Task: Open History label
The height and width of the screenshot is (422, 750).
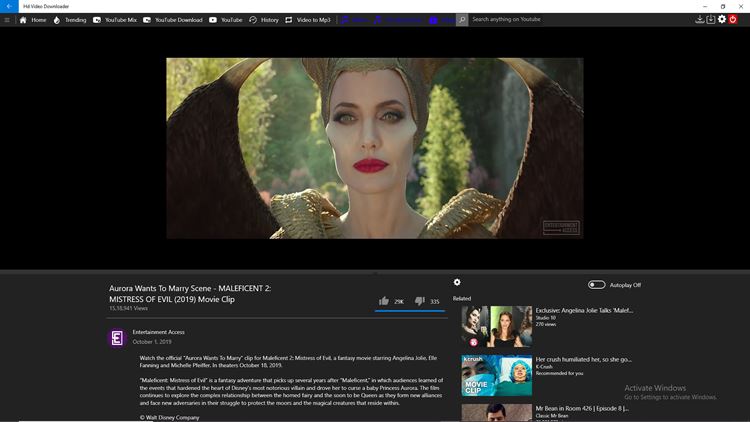Action: coord(270,20)
